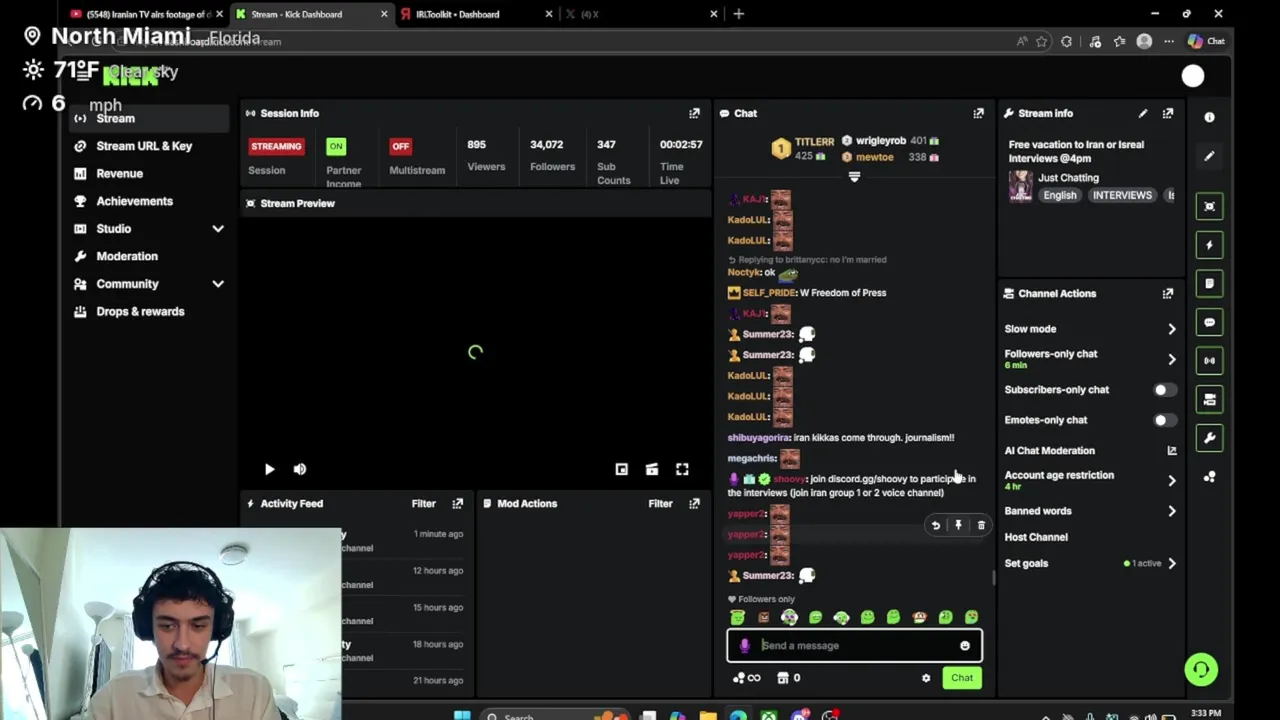This screenshot has width=1280, height=720.
Task: Pop out the Activity Feed panel
Action: pyautogui.click(x=457, y=503)
